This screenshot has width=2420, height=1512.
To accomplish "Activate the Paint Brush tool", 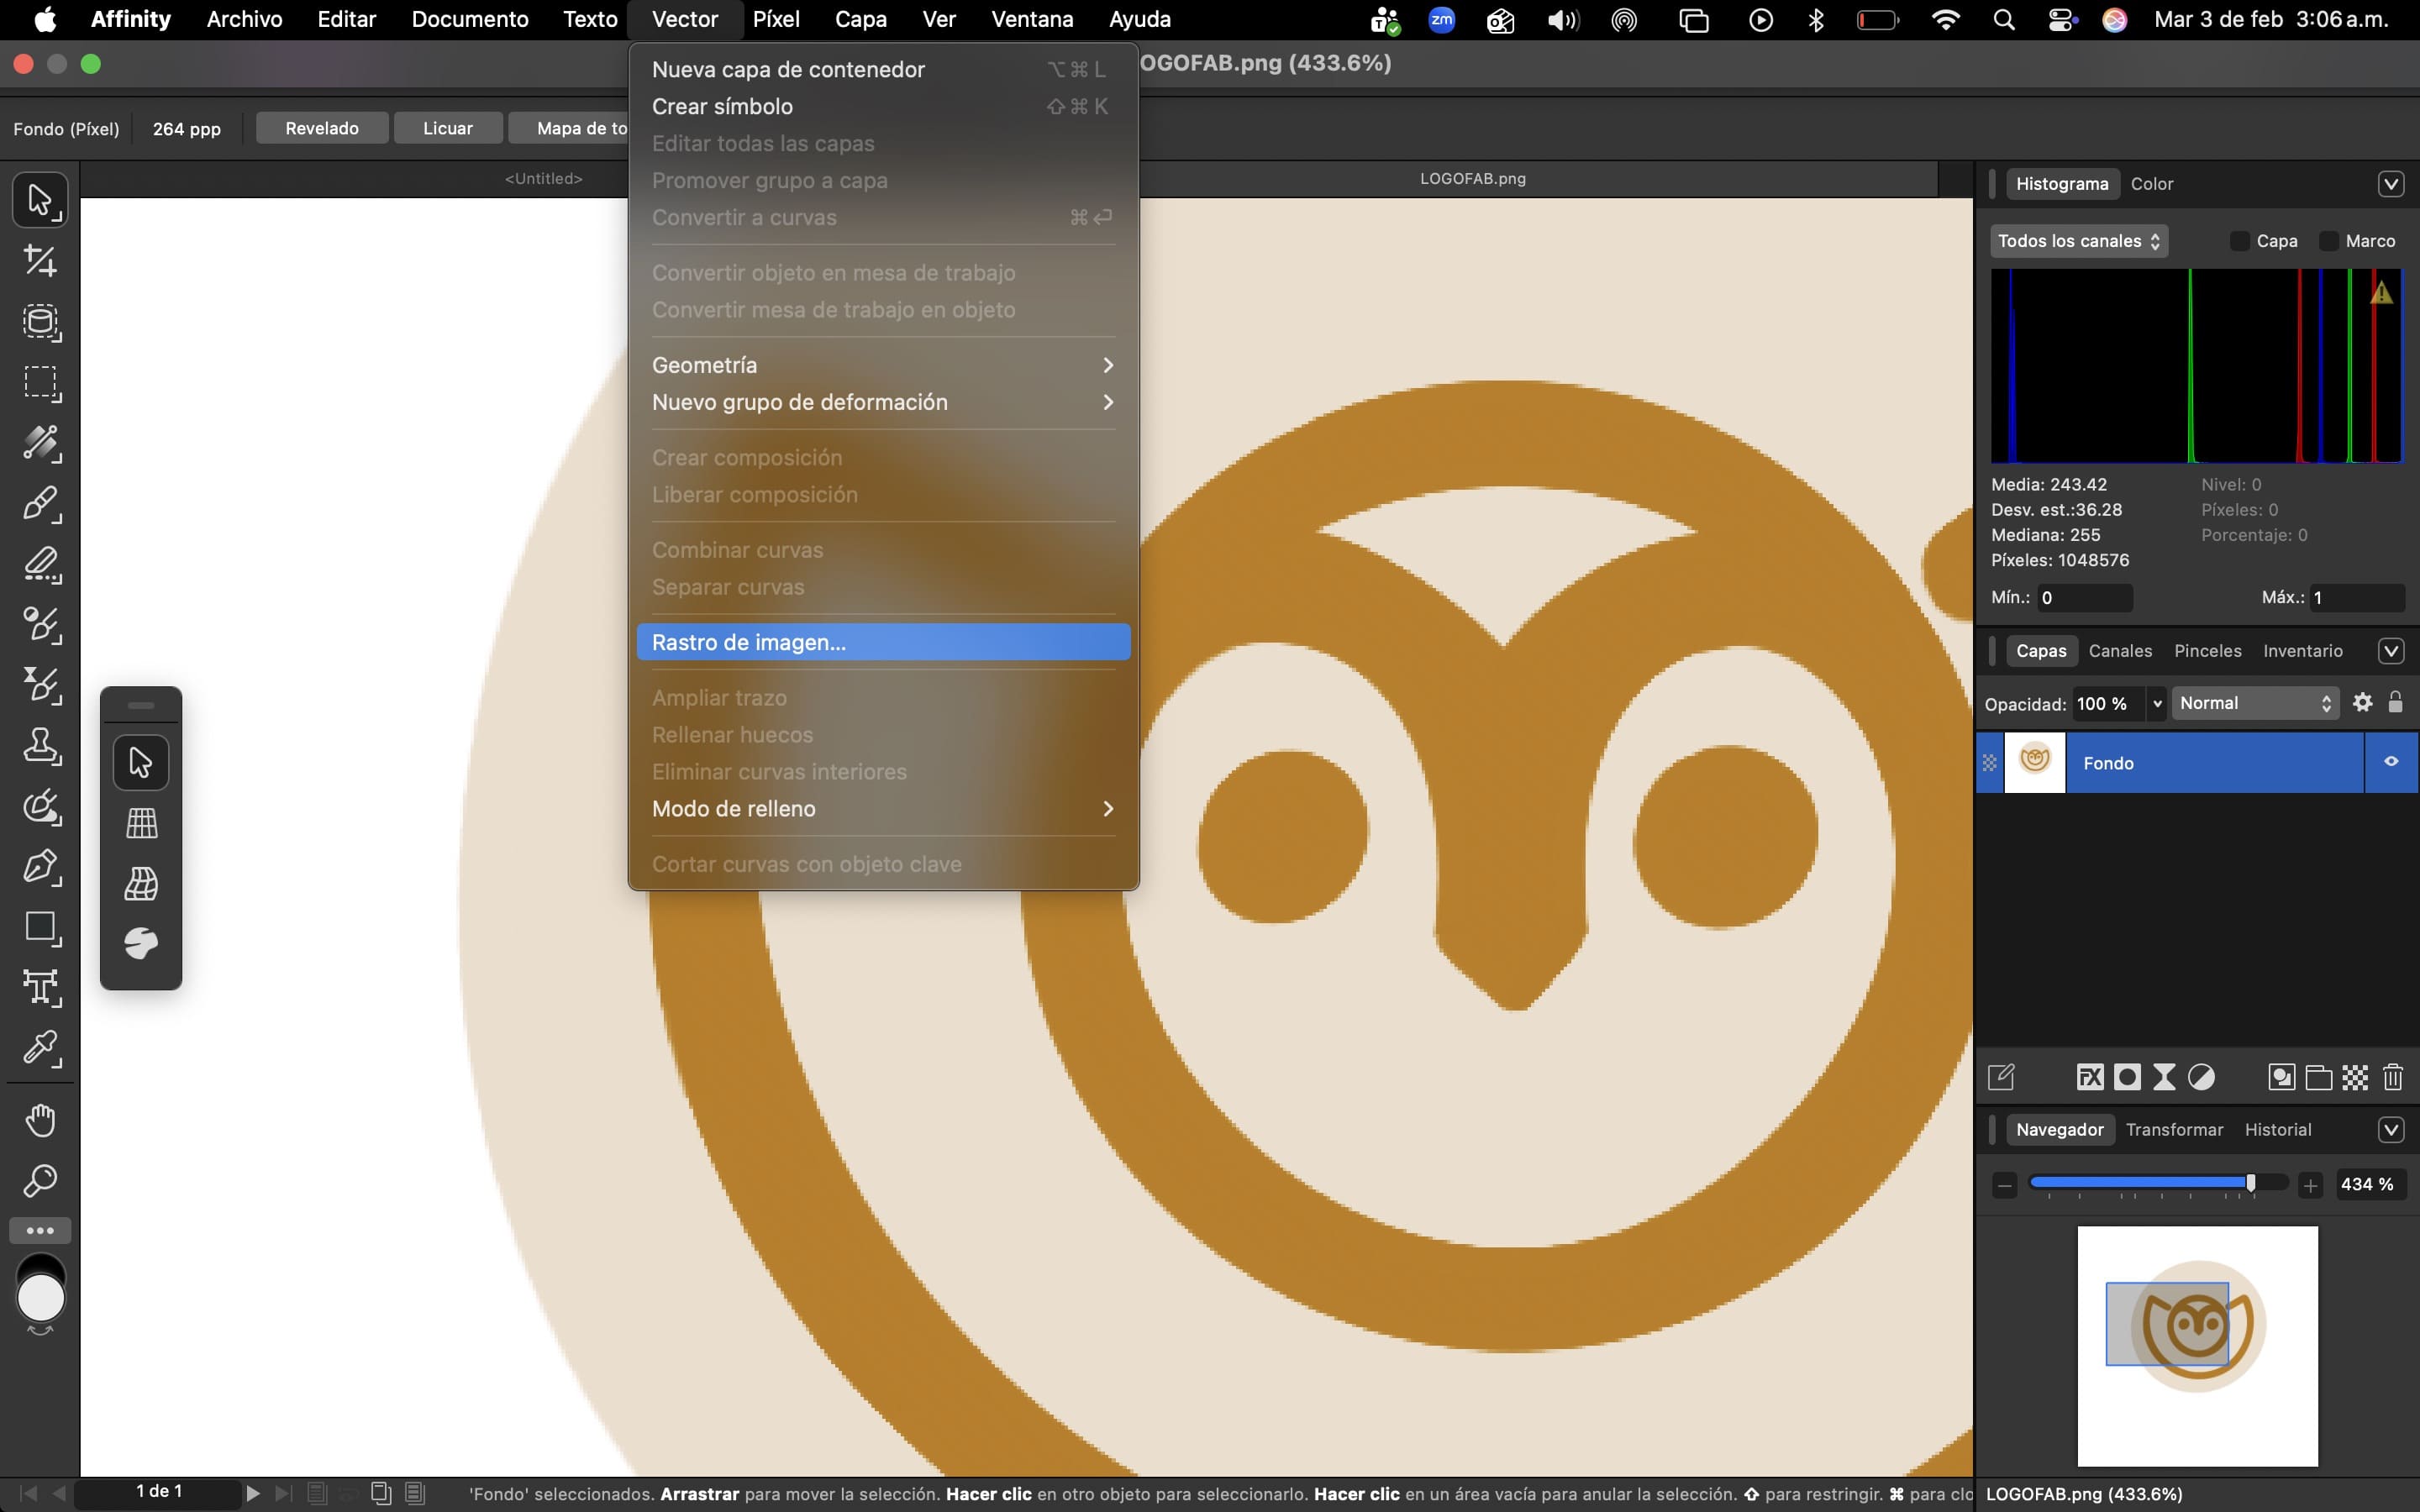I will (40, 504).
